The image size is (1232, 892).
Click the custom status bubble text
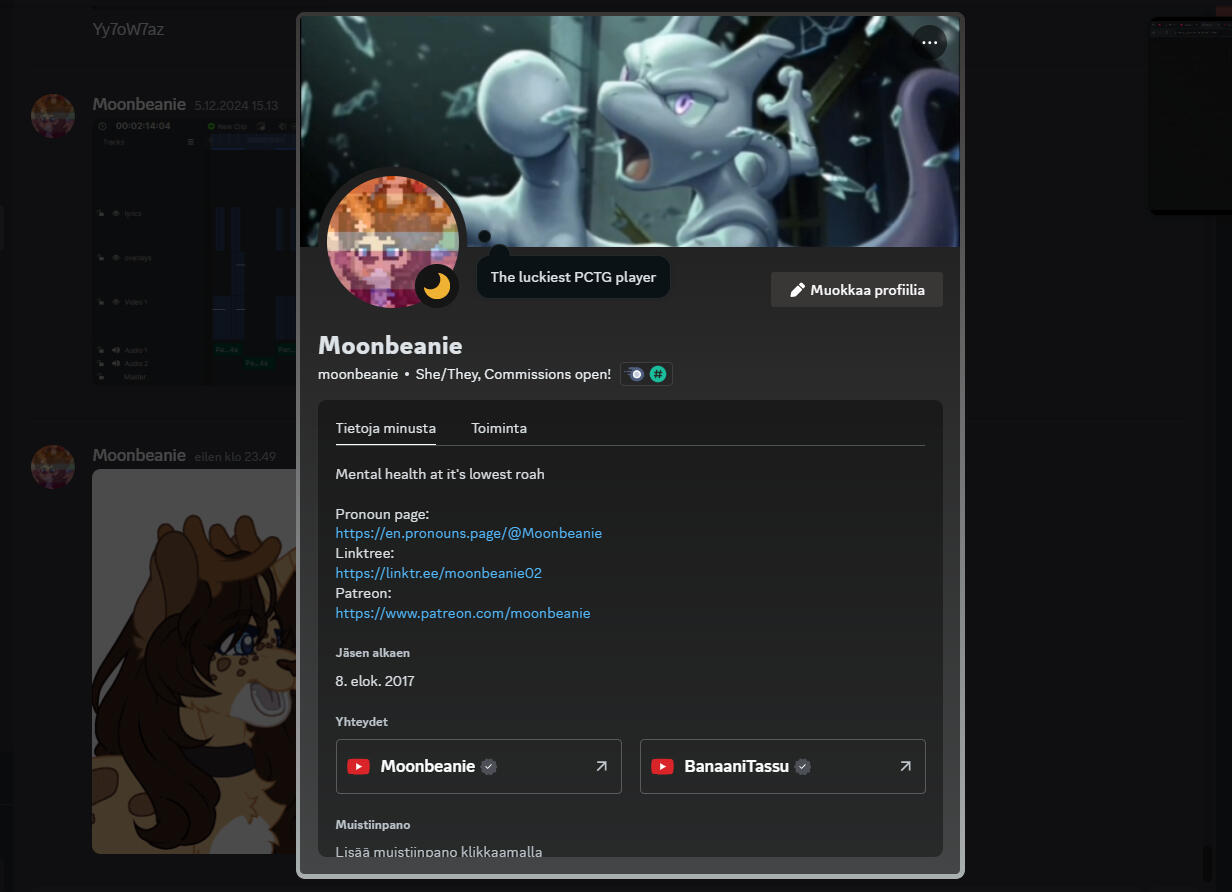(x=573, y=277)
